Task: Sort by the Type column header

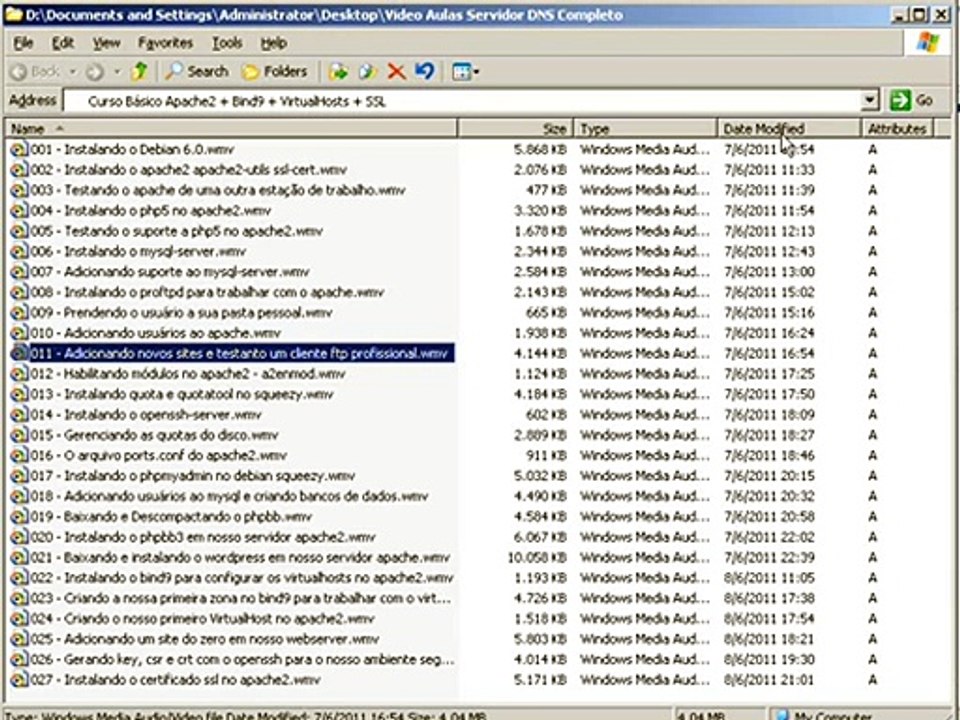Action: [x=645, y=129]
